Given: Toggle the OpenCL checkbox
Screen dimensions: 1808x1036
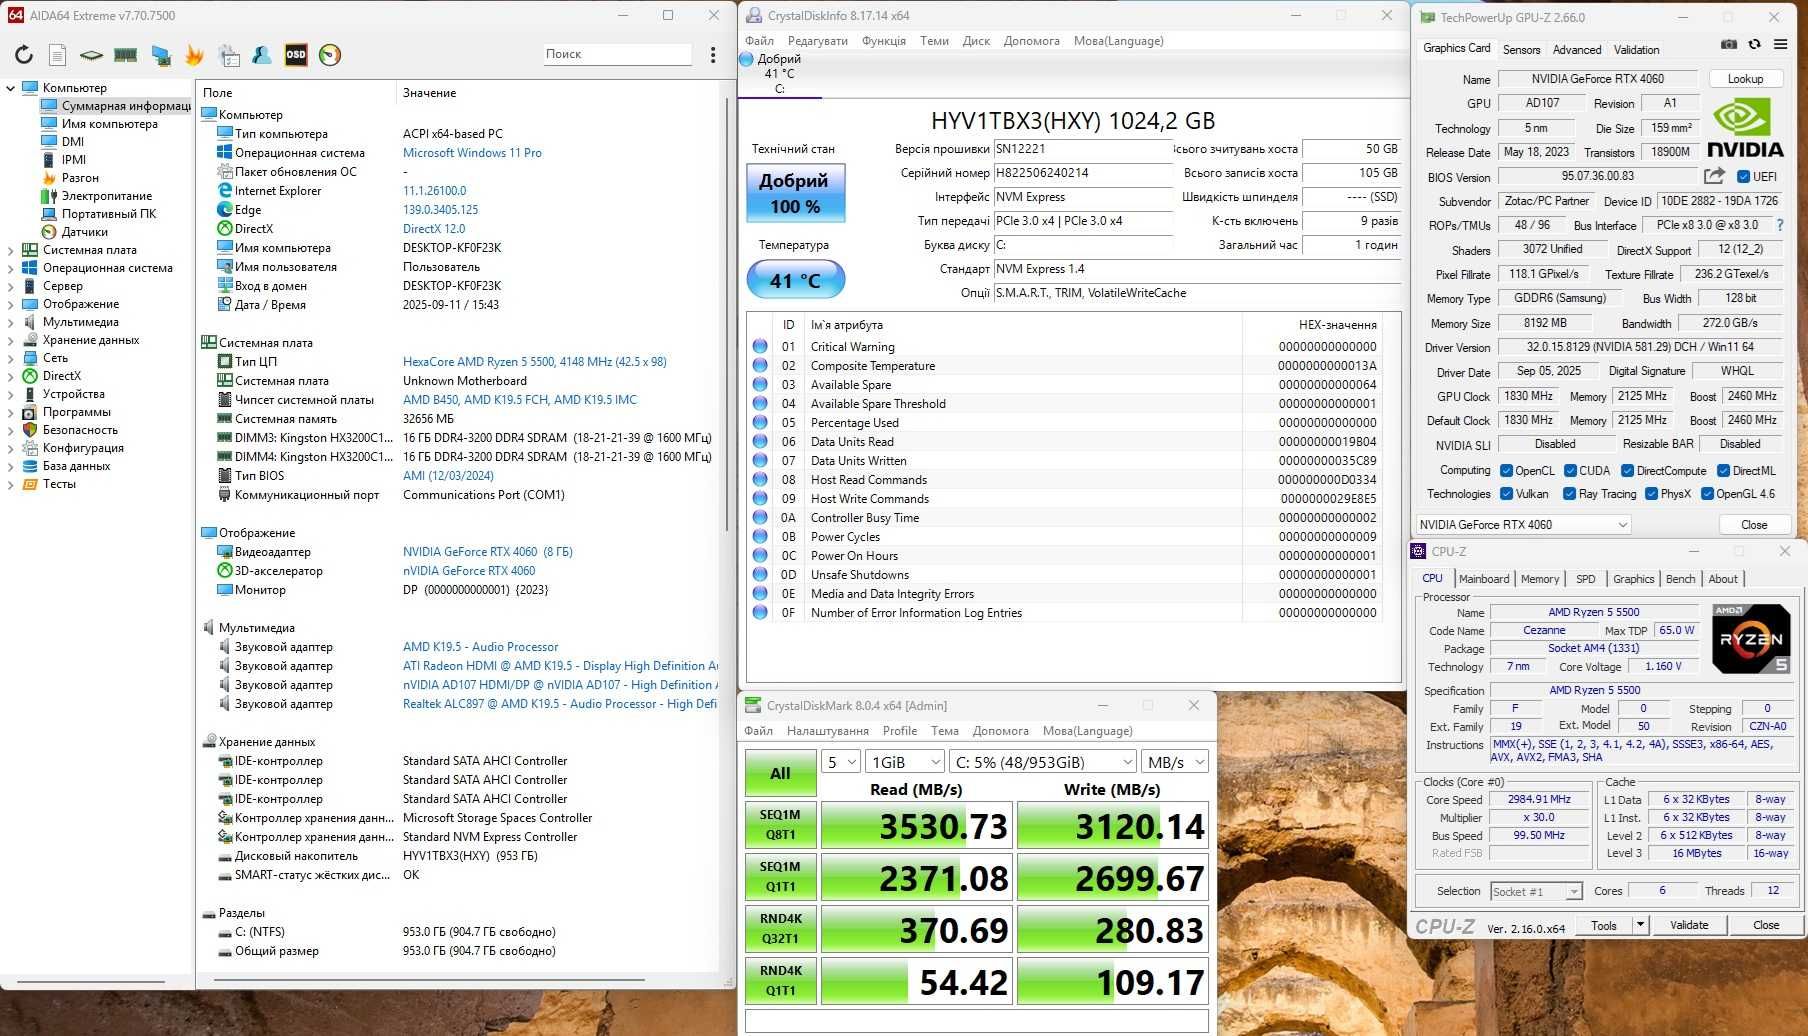Looking at the screenshot, I should pyautogui.click(x=1506, y=471).
